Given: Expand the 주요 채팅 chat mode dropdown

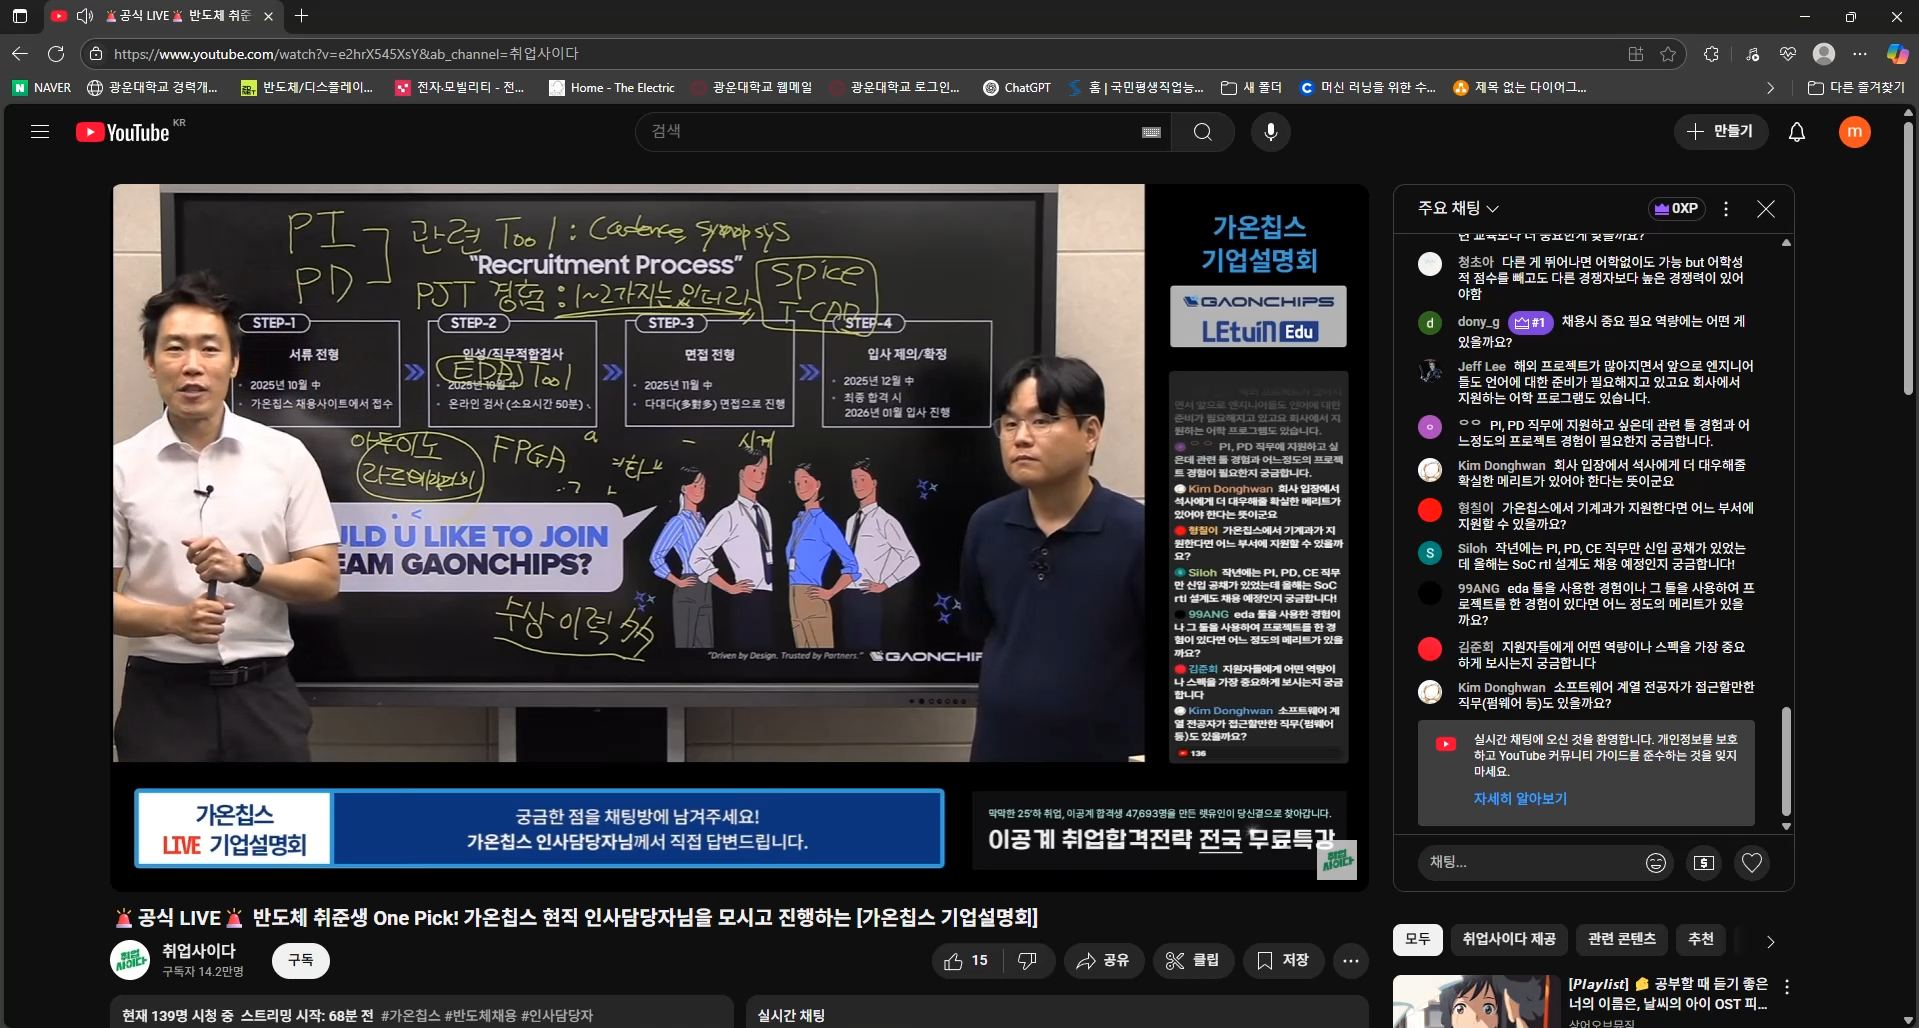Looking at the screenshot, I should [x=1459, y=208].
